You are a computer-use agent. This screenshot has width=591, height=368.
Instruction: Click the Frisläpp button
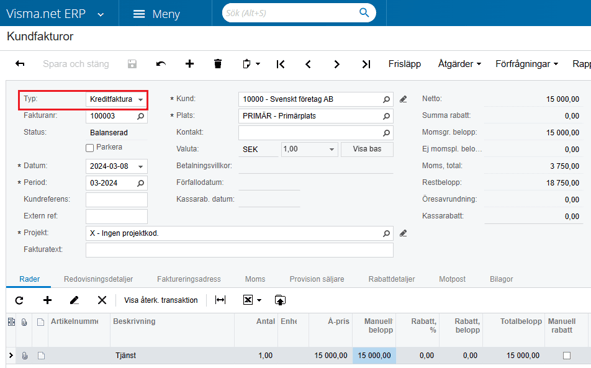tap(404, 64)
